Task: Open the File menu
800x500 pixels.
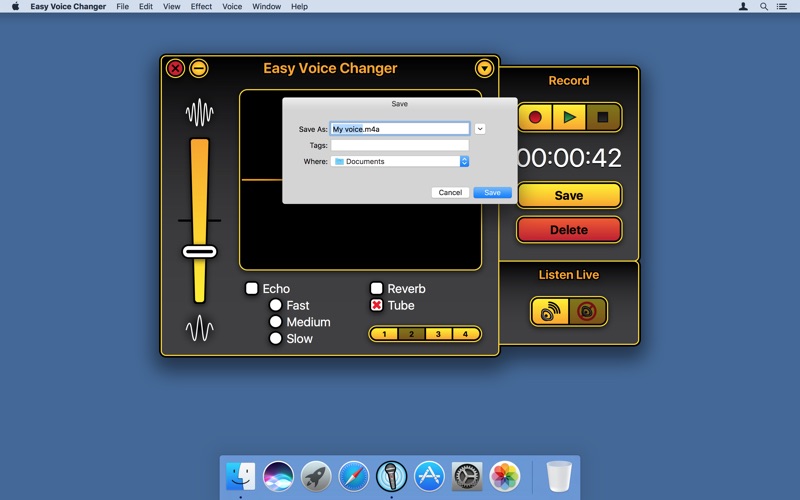Action: pyautogui.click(x=122, y=6)
